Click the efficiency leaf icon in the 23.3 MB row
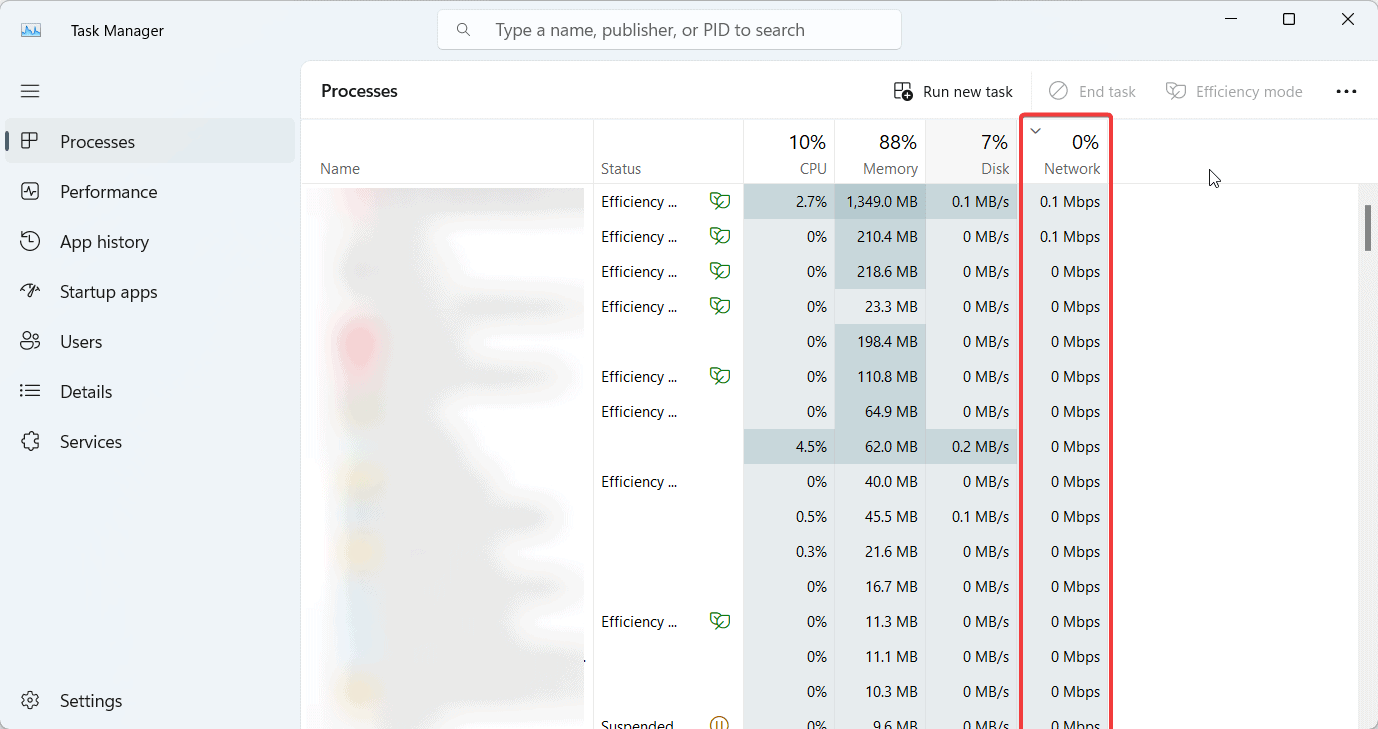 pos(719,306)
